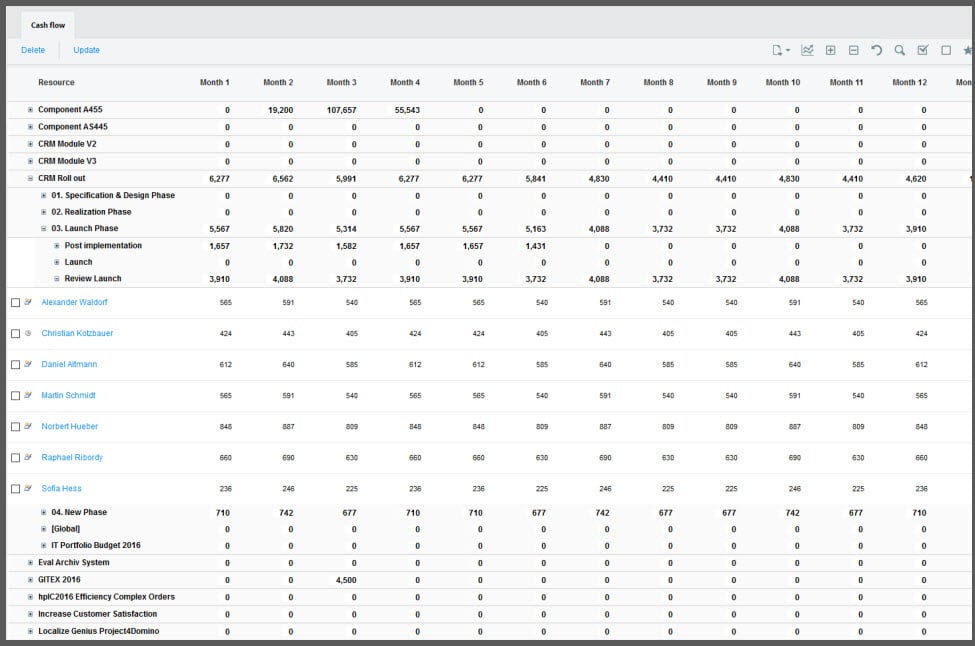Click the Month 6 column header
This screenshot has width=975, height=646.
531,83
